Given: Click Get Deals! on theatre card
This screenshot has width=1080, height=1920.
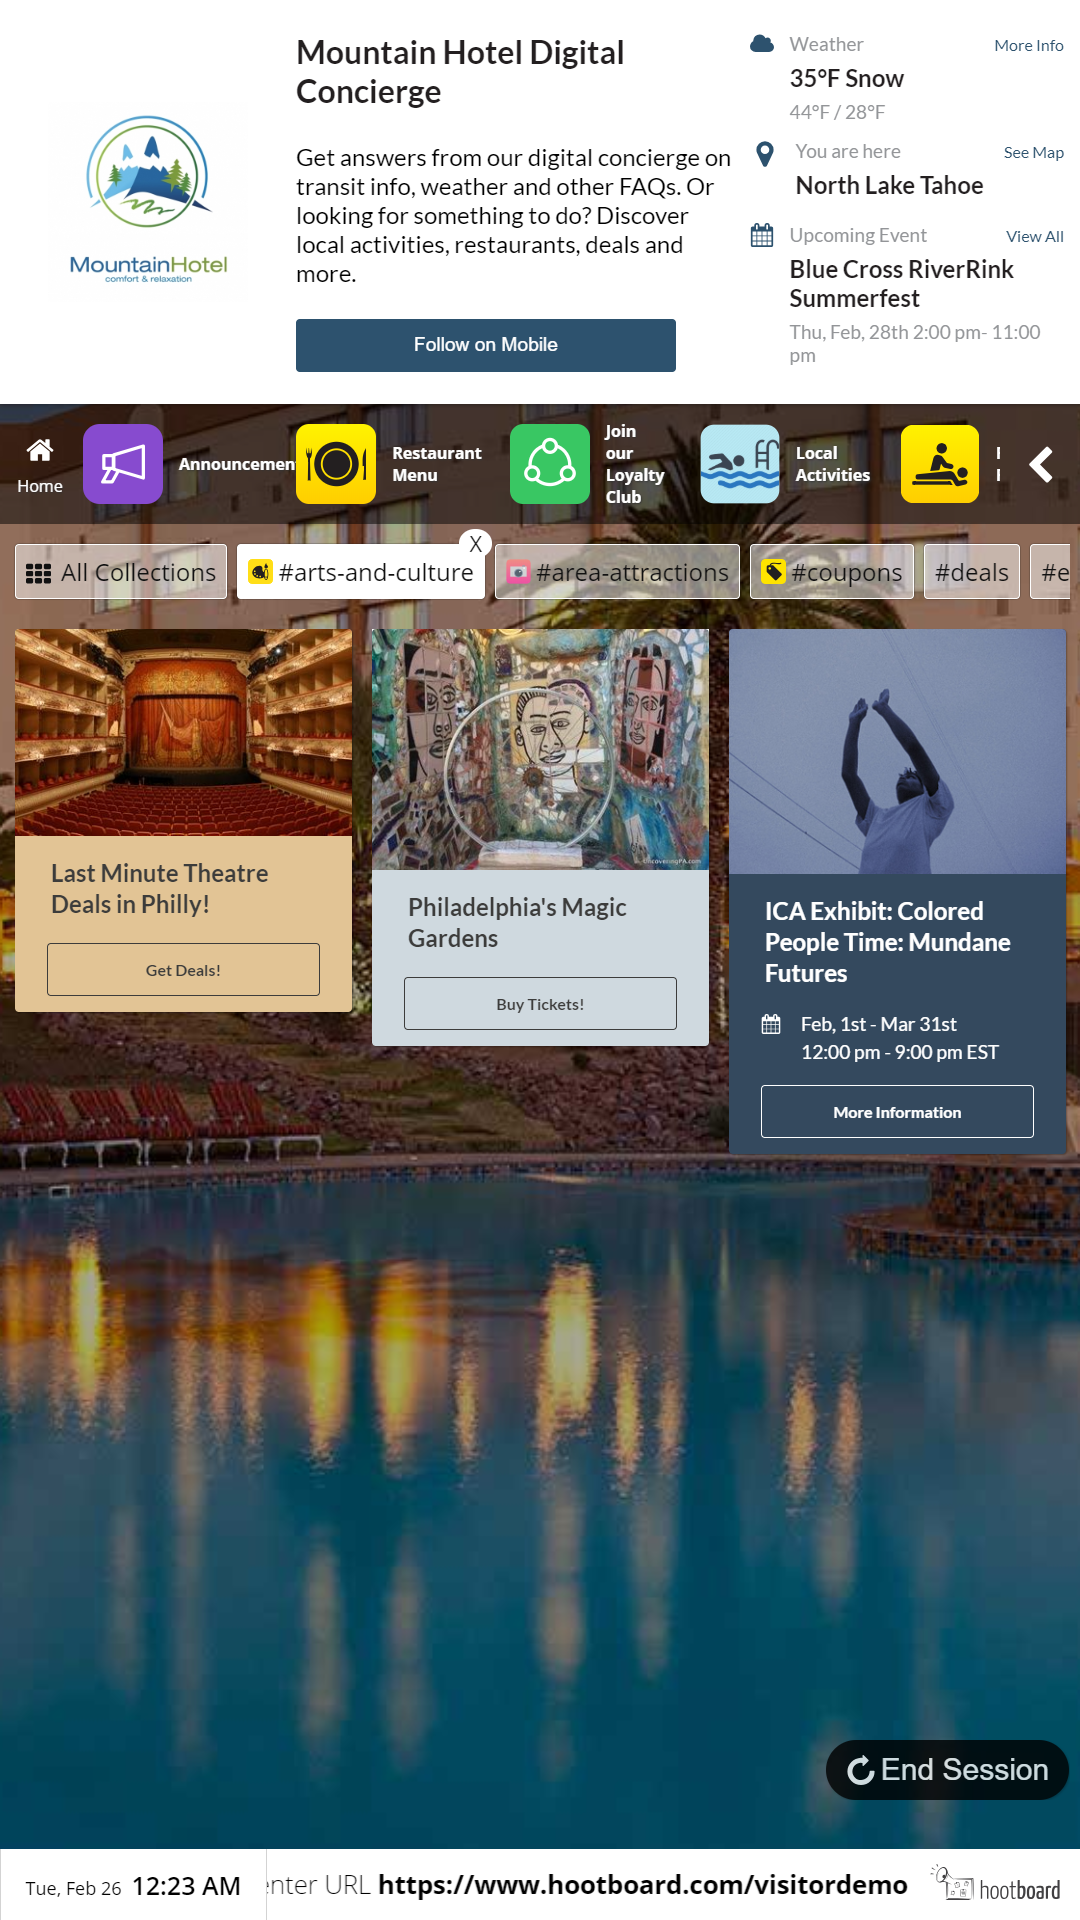Looking at the screenshot, I should (183, 970).
